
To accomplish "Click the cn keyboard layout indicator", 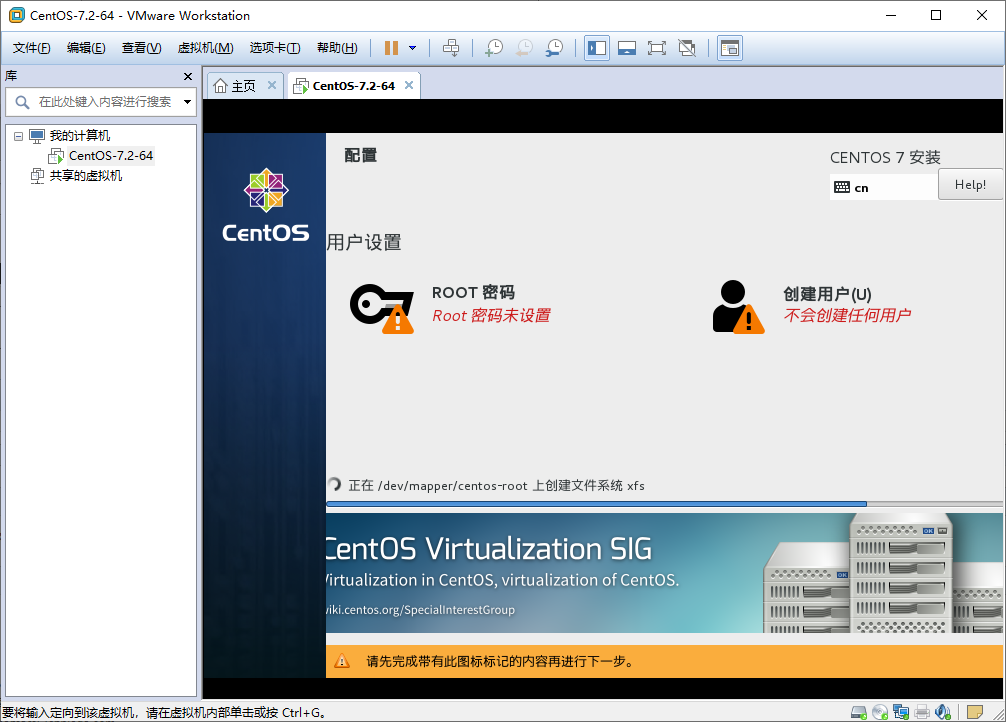I will pyautogui.click(x=883, y=187).
